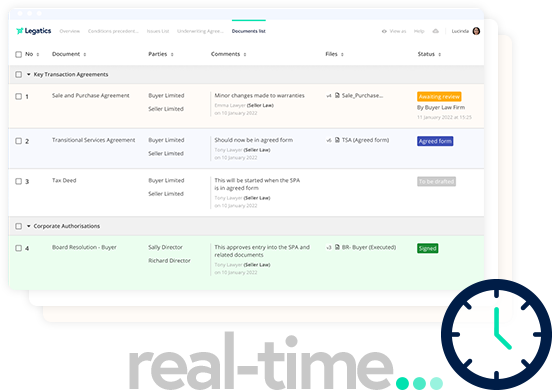The width and height of the screenshot is (552, 390).
Task: Click Lucinda user name
Action: [x=460, y=31]
